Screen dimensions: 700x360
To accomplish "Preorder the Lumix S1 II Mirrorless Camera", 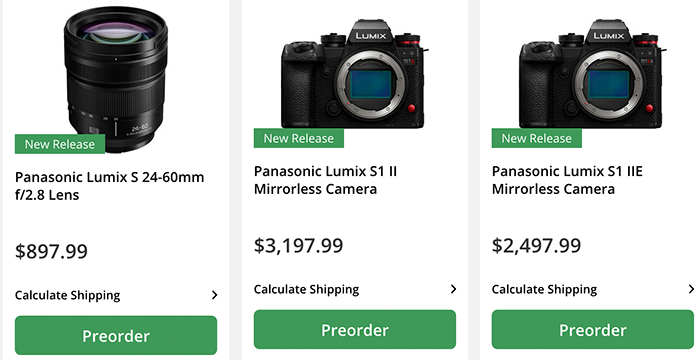I will 355,330.
